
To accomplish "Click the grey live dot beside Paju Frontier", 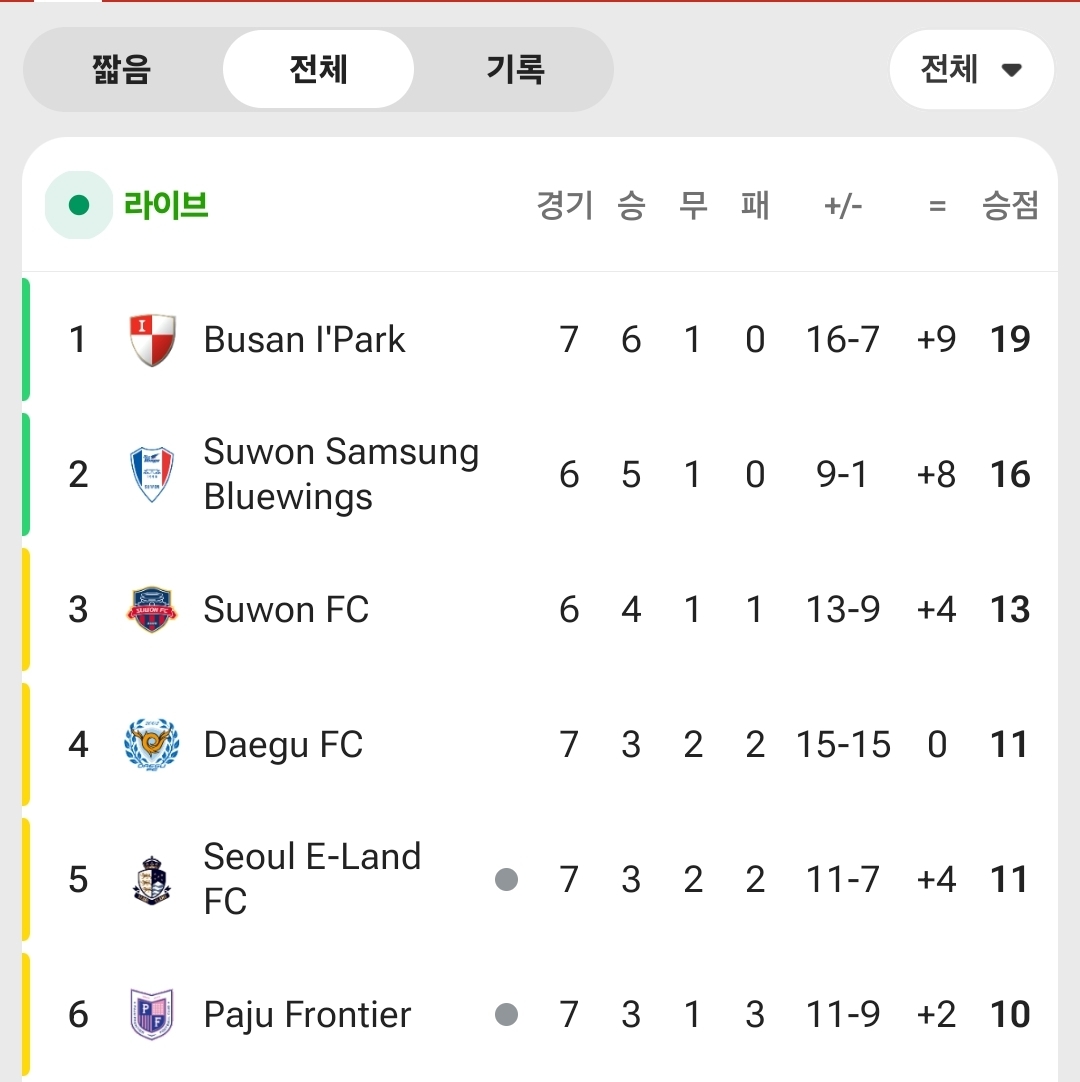I will pos(507,1015).
